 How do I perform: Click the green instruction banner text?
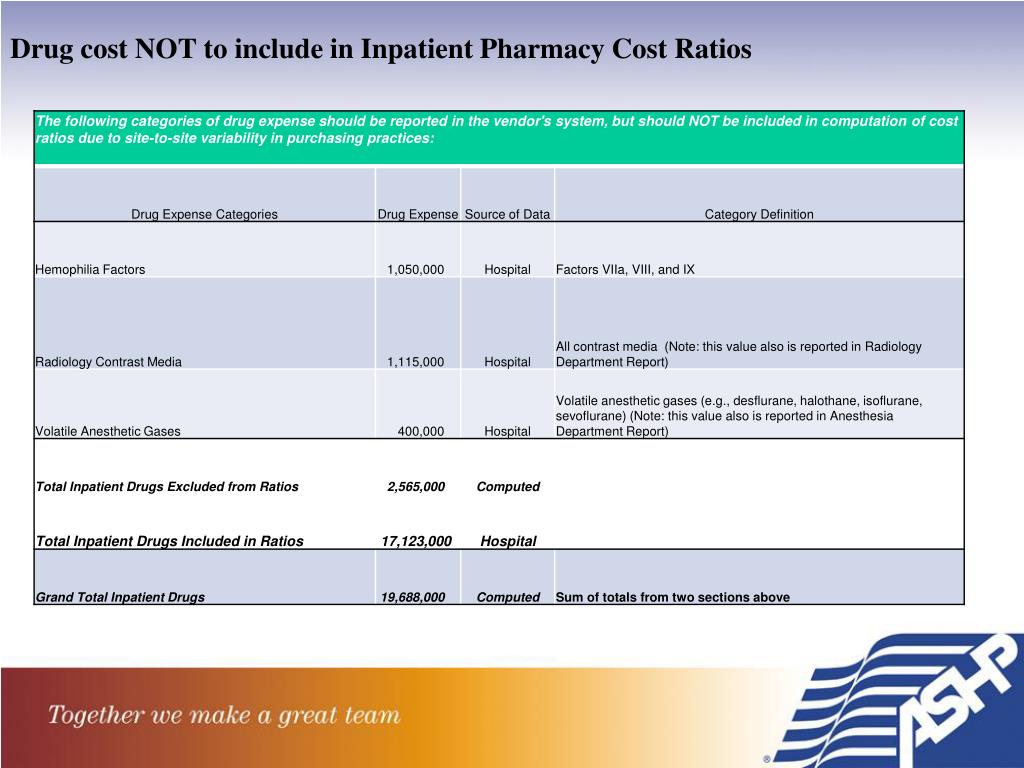point(496,129)
